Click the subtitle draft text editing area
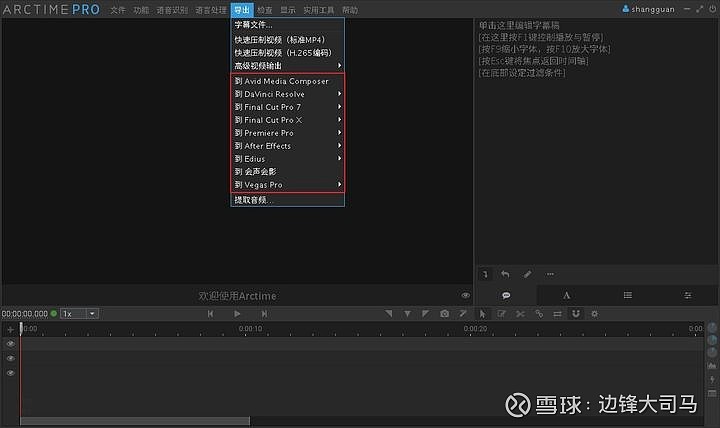The image size is (720, 428). click(x=596, y=142)
